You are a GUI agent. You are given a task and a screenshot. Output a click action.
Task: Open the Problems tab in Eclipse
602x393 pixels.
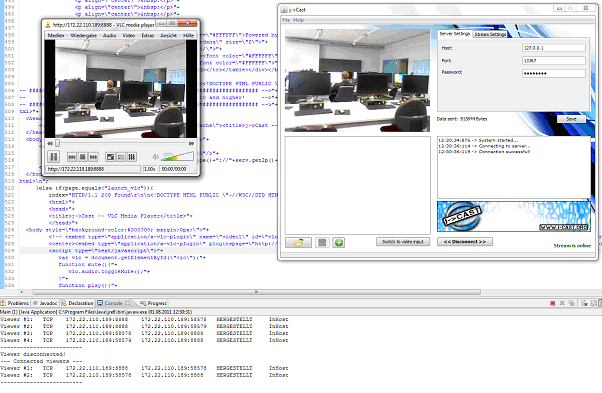(15, 303)
